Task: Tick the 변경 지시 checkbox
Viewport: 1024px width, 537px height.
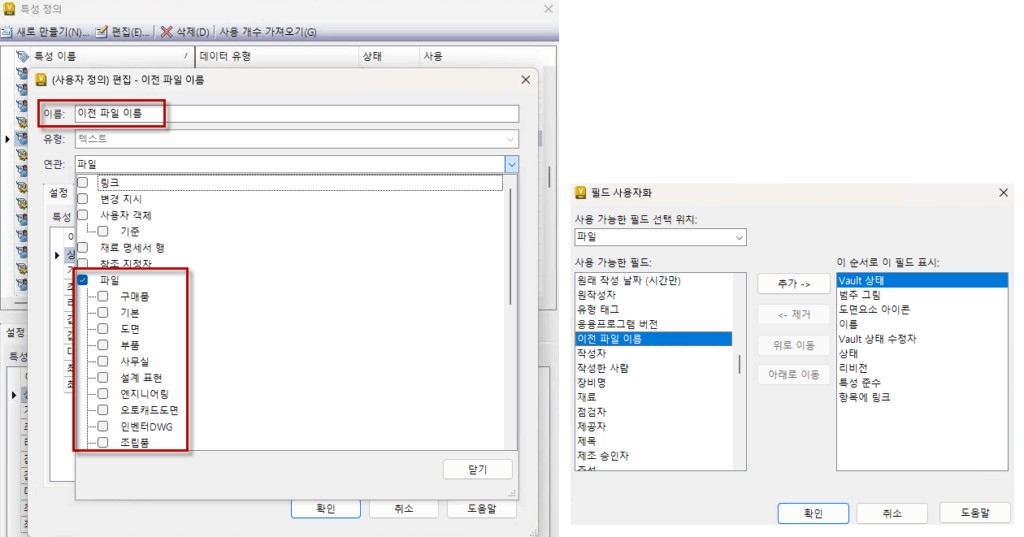Action: [83, 199]
